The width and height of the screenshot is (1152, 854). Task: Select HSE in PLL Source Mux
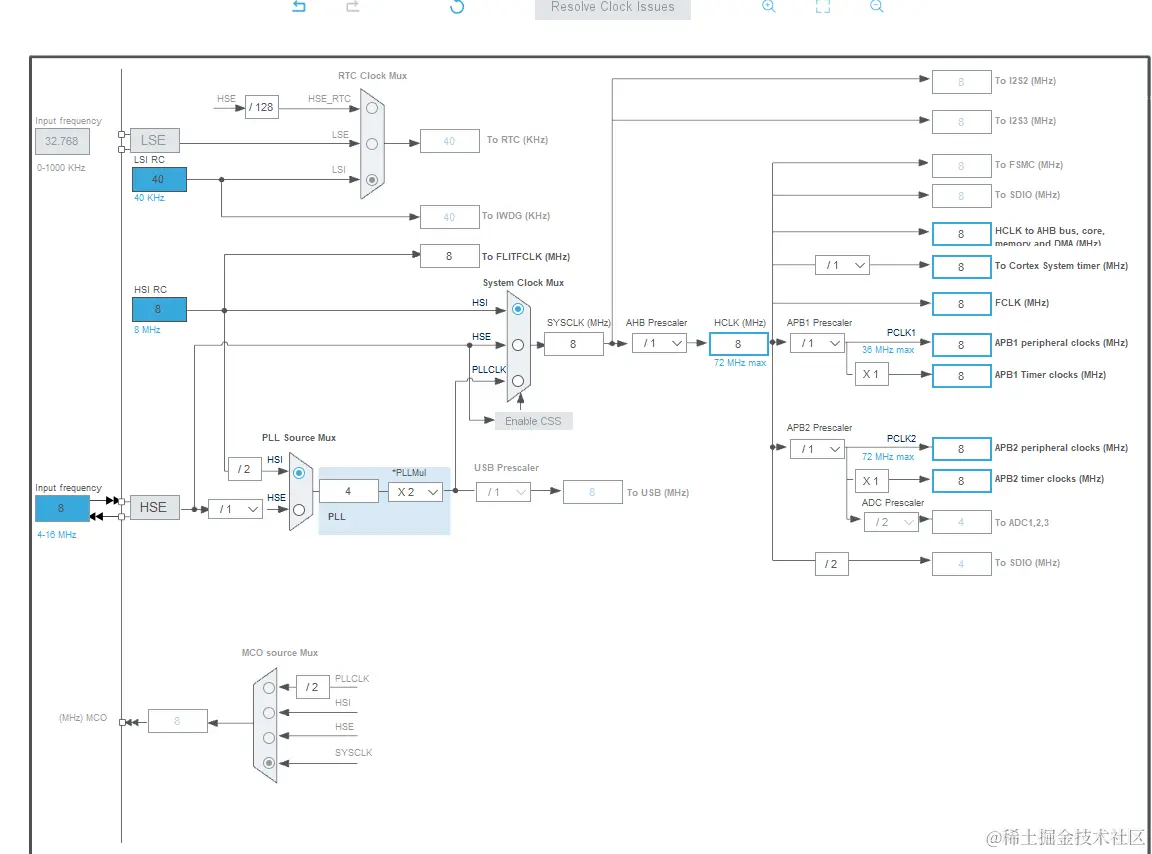(x=299, y=509)
